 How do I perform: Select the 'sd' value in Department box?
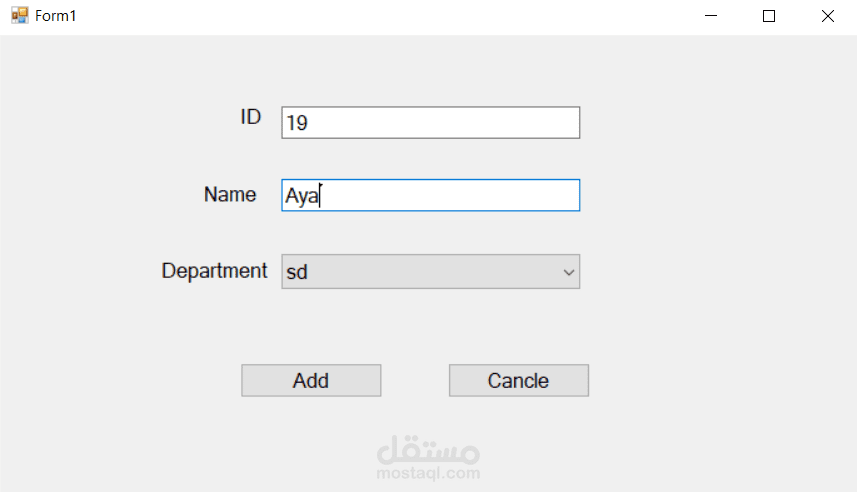point(297,272)
